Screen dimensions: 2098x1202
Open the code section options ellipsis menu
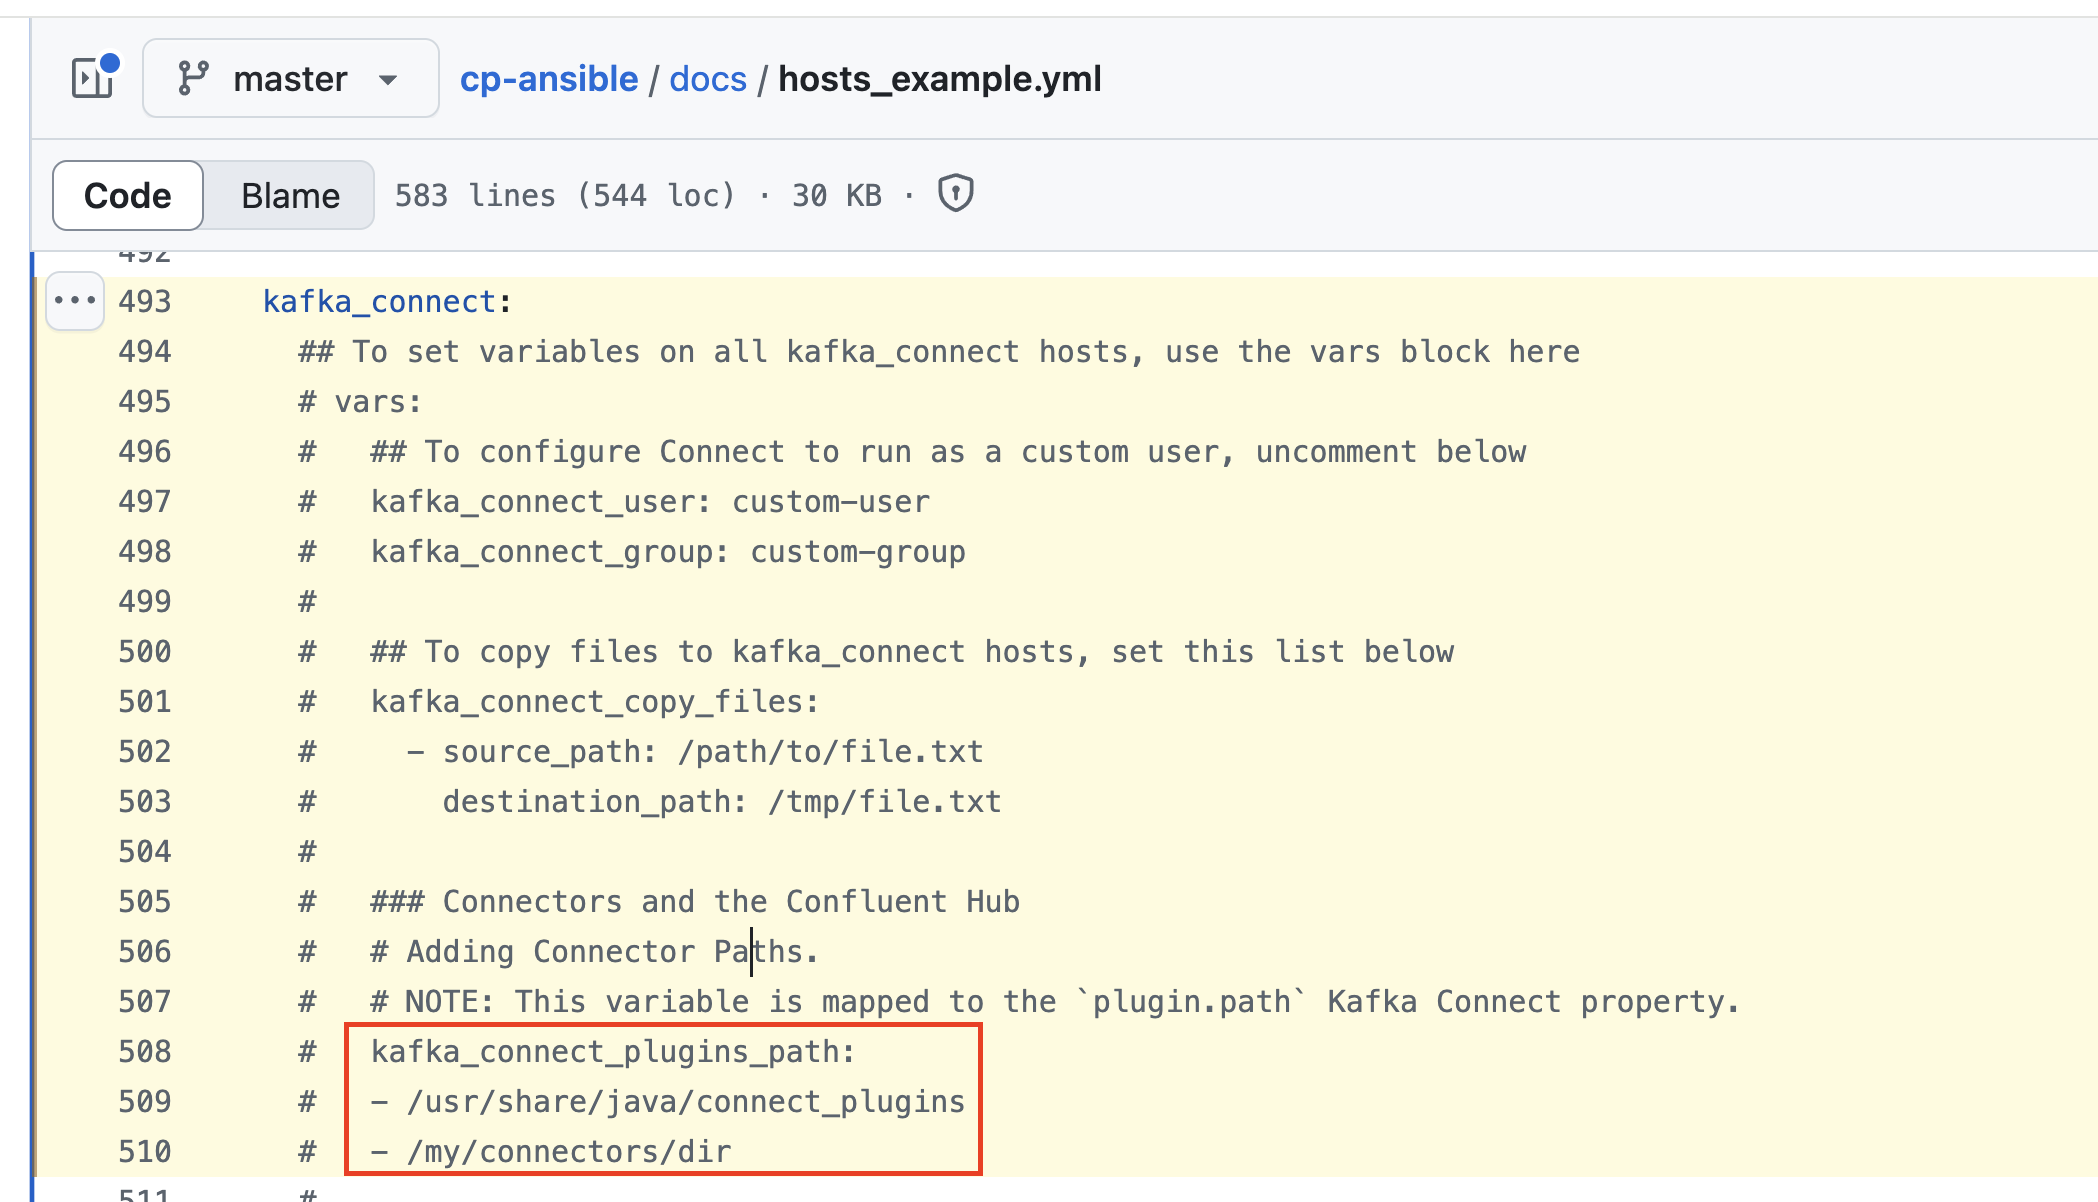[x=75, y=300]
